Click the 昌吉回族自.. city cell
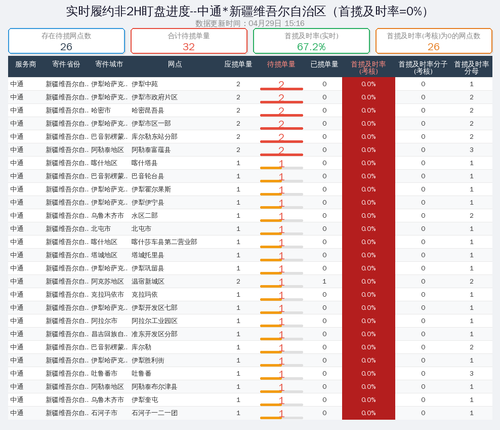500x430 pixels. click(109, 334)
